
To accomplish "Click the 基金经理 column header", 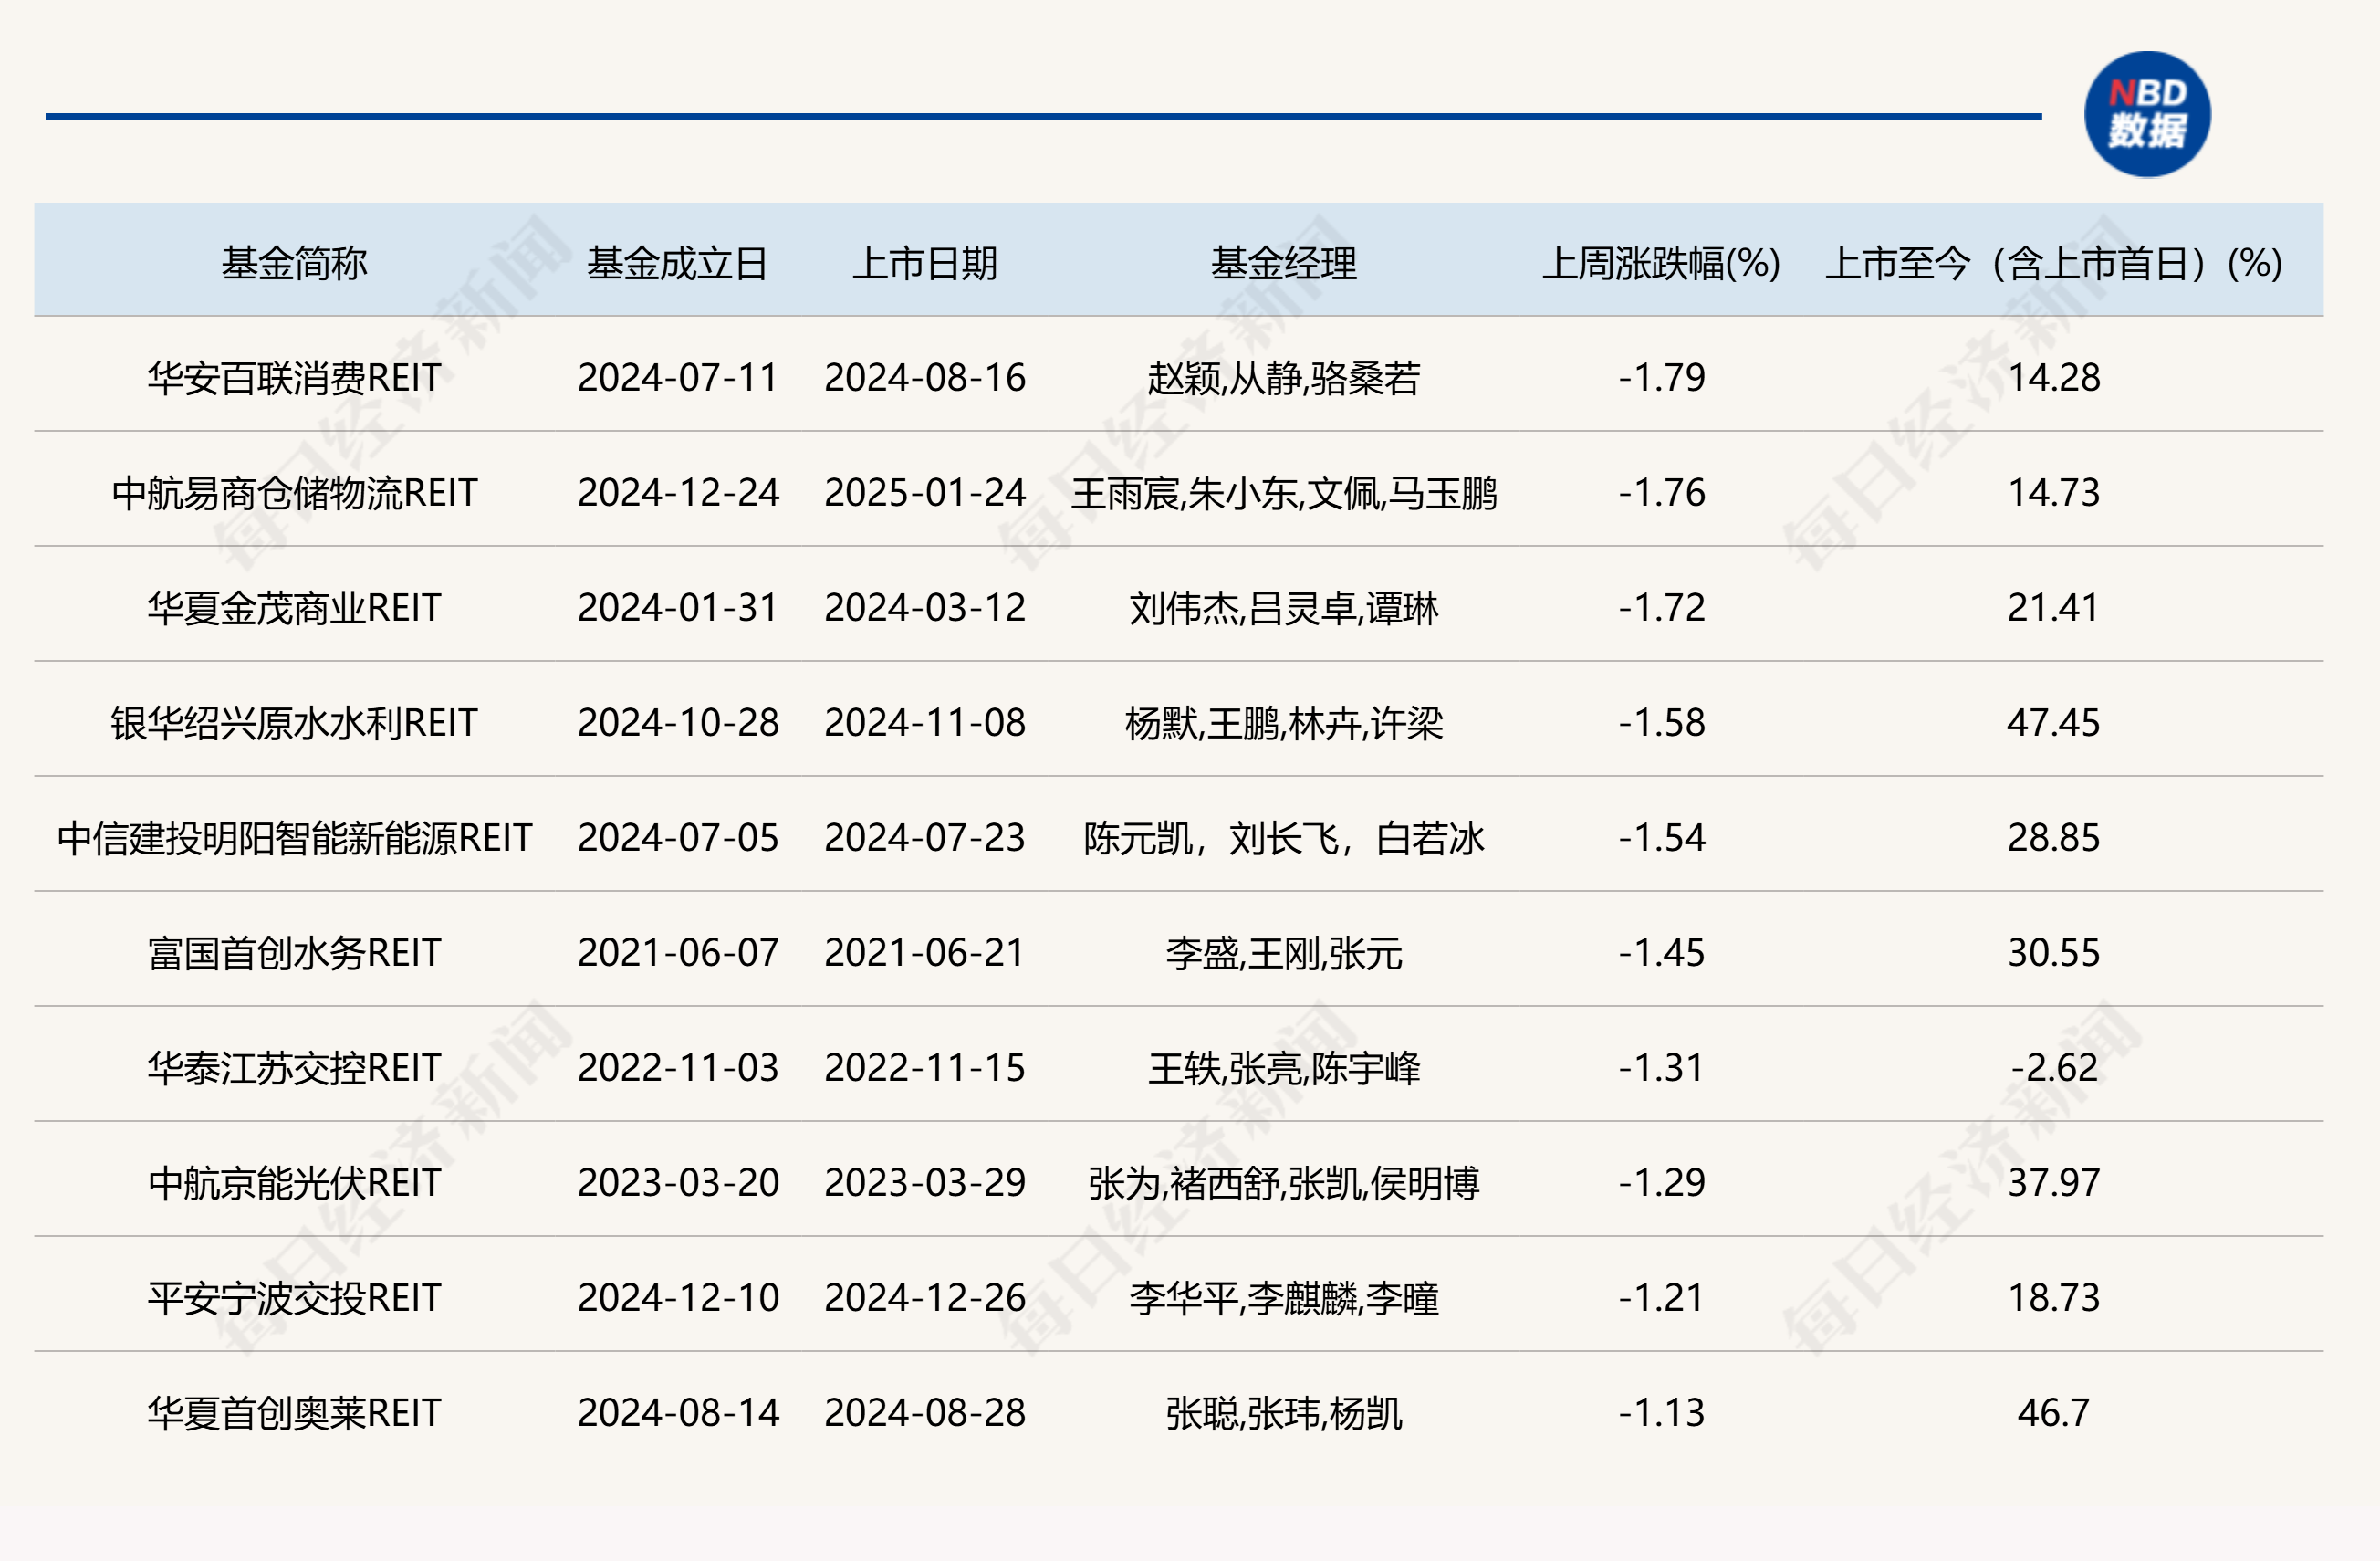I will coord(1284,264).
